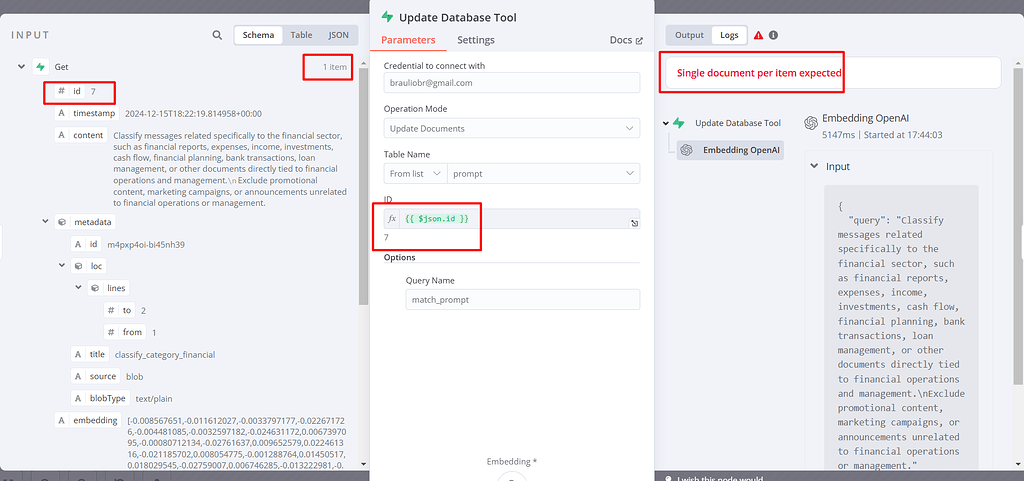Click the OpenAI icon beside Embedding OpenAI heading
Image resolution: width=1024 pixels, height=481 pixels.
pos(811,122)
